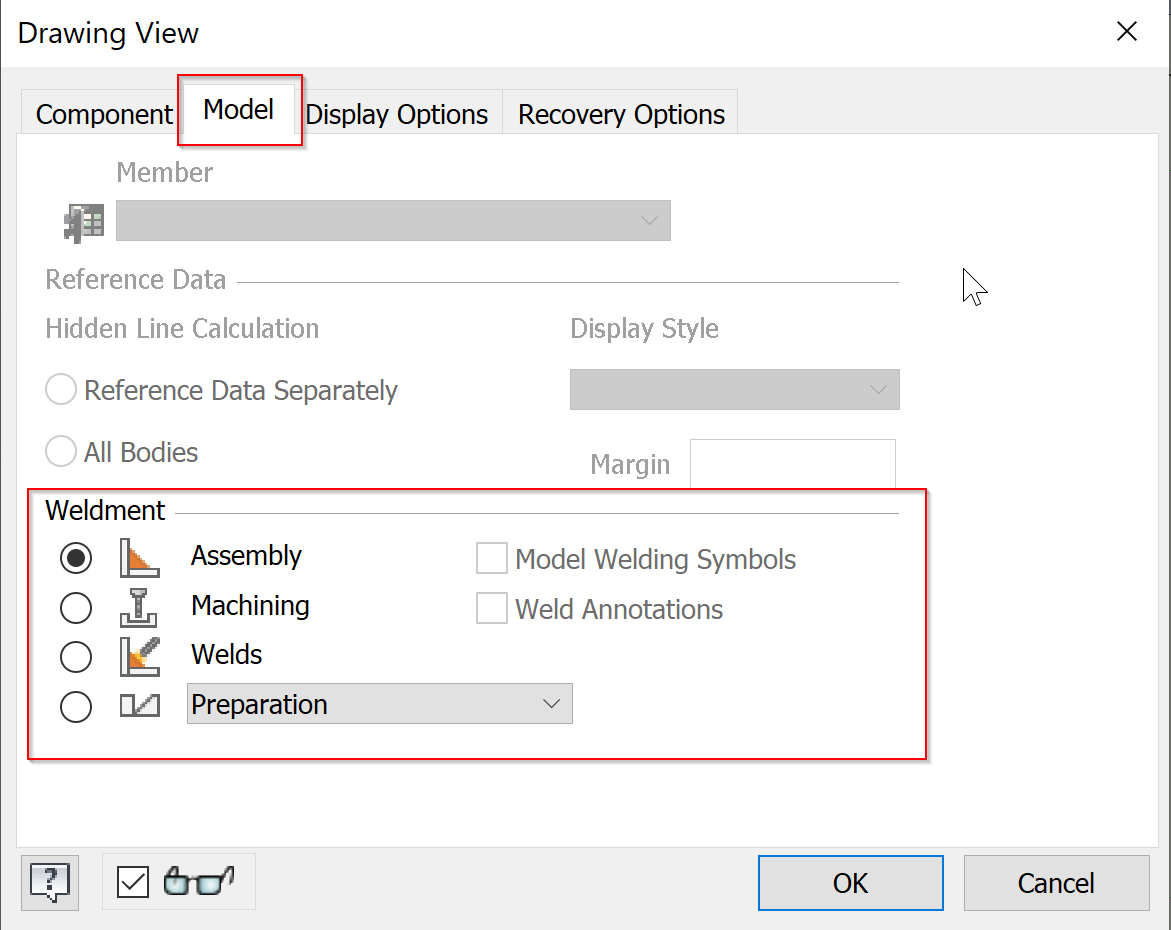Enable Model Welding Symbols

pos(491,558)
